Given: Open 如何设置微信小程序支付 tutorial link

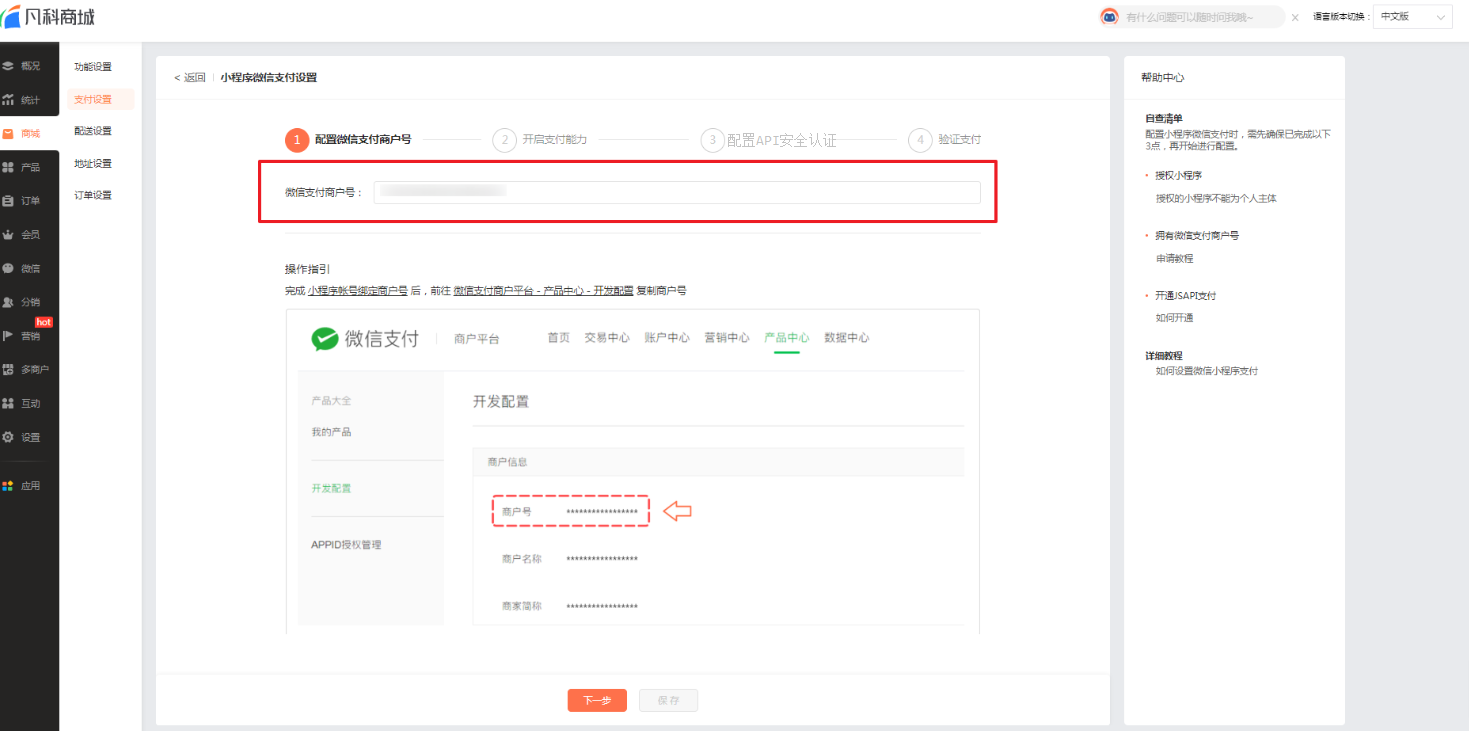Looking at the screenshot, I should [x=1206, y=371].
